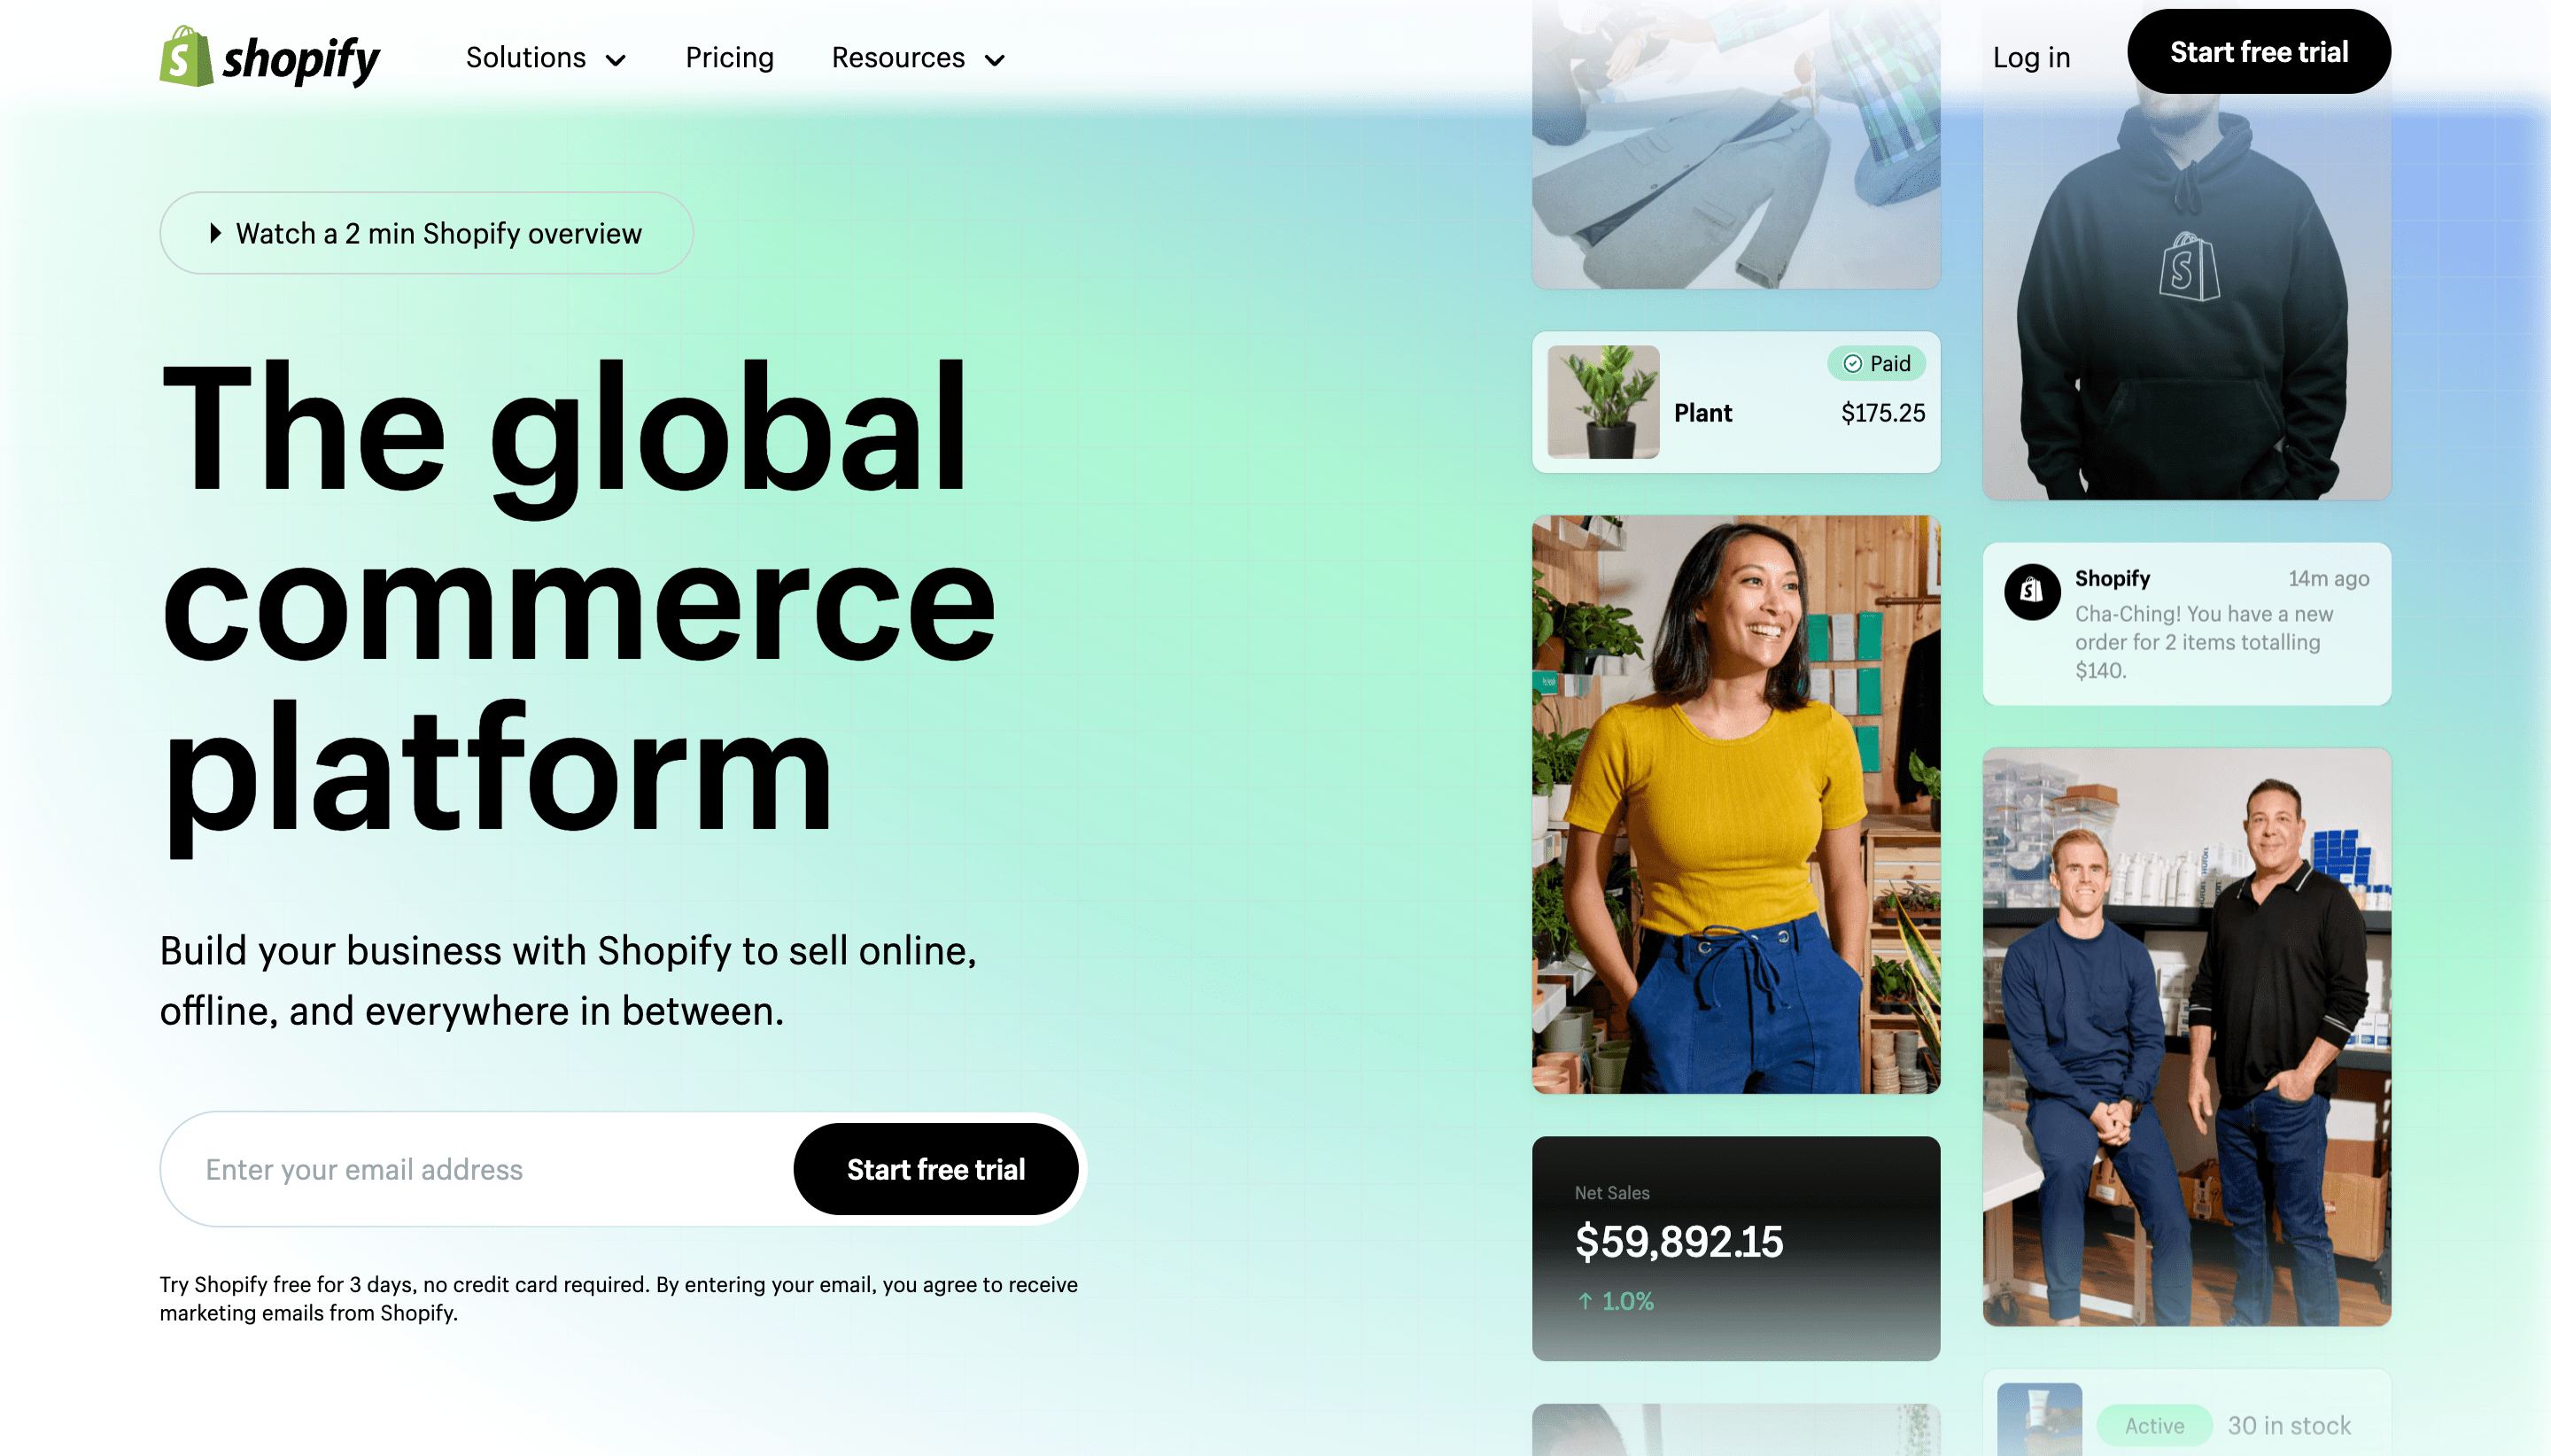This screenshot has height=1456, width=2551.
Task: Click the Shopify bag logo icon
Action: [186, 56]
